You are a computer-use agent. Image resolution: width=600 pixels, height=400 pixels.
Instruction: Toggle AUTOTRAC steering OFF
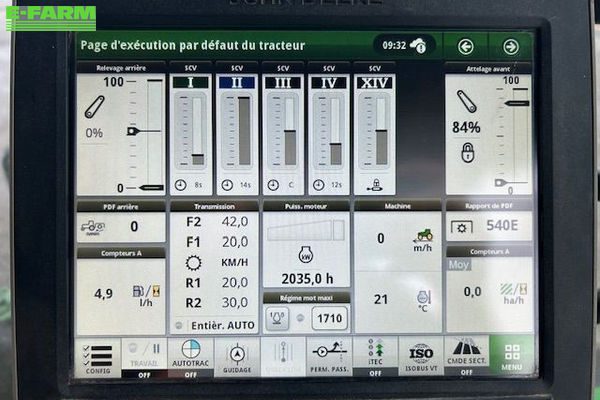coord(191,359)
